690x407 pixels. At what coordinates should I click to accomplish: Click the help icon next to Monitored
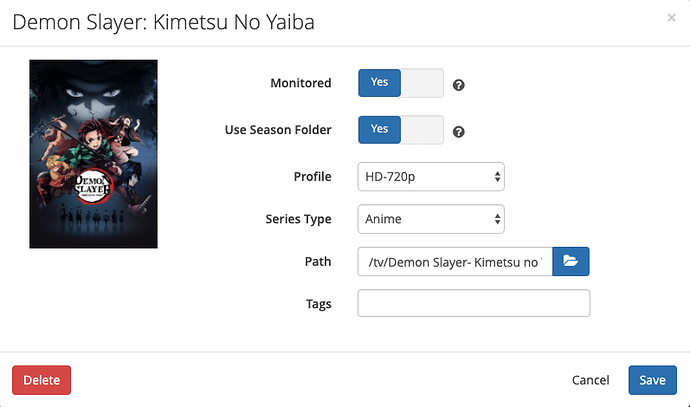click(459, 85)
